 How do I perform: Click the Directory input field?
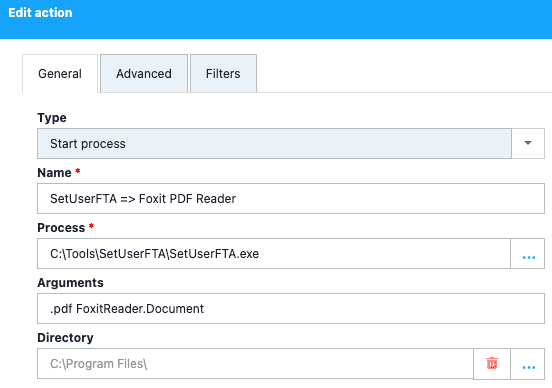(255, 364)
